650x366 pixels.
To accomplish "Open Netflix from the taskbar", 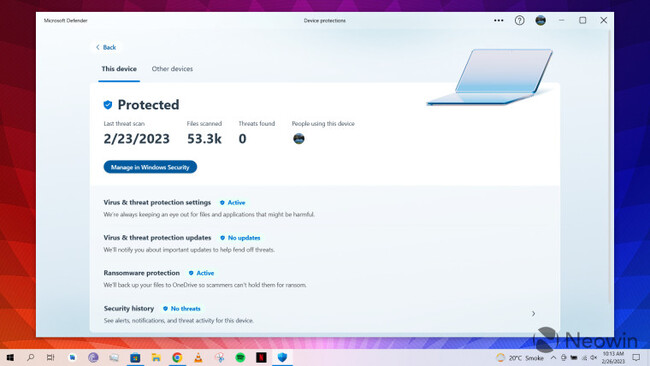I will pos(261,357).
